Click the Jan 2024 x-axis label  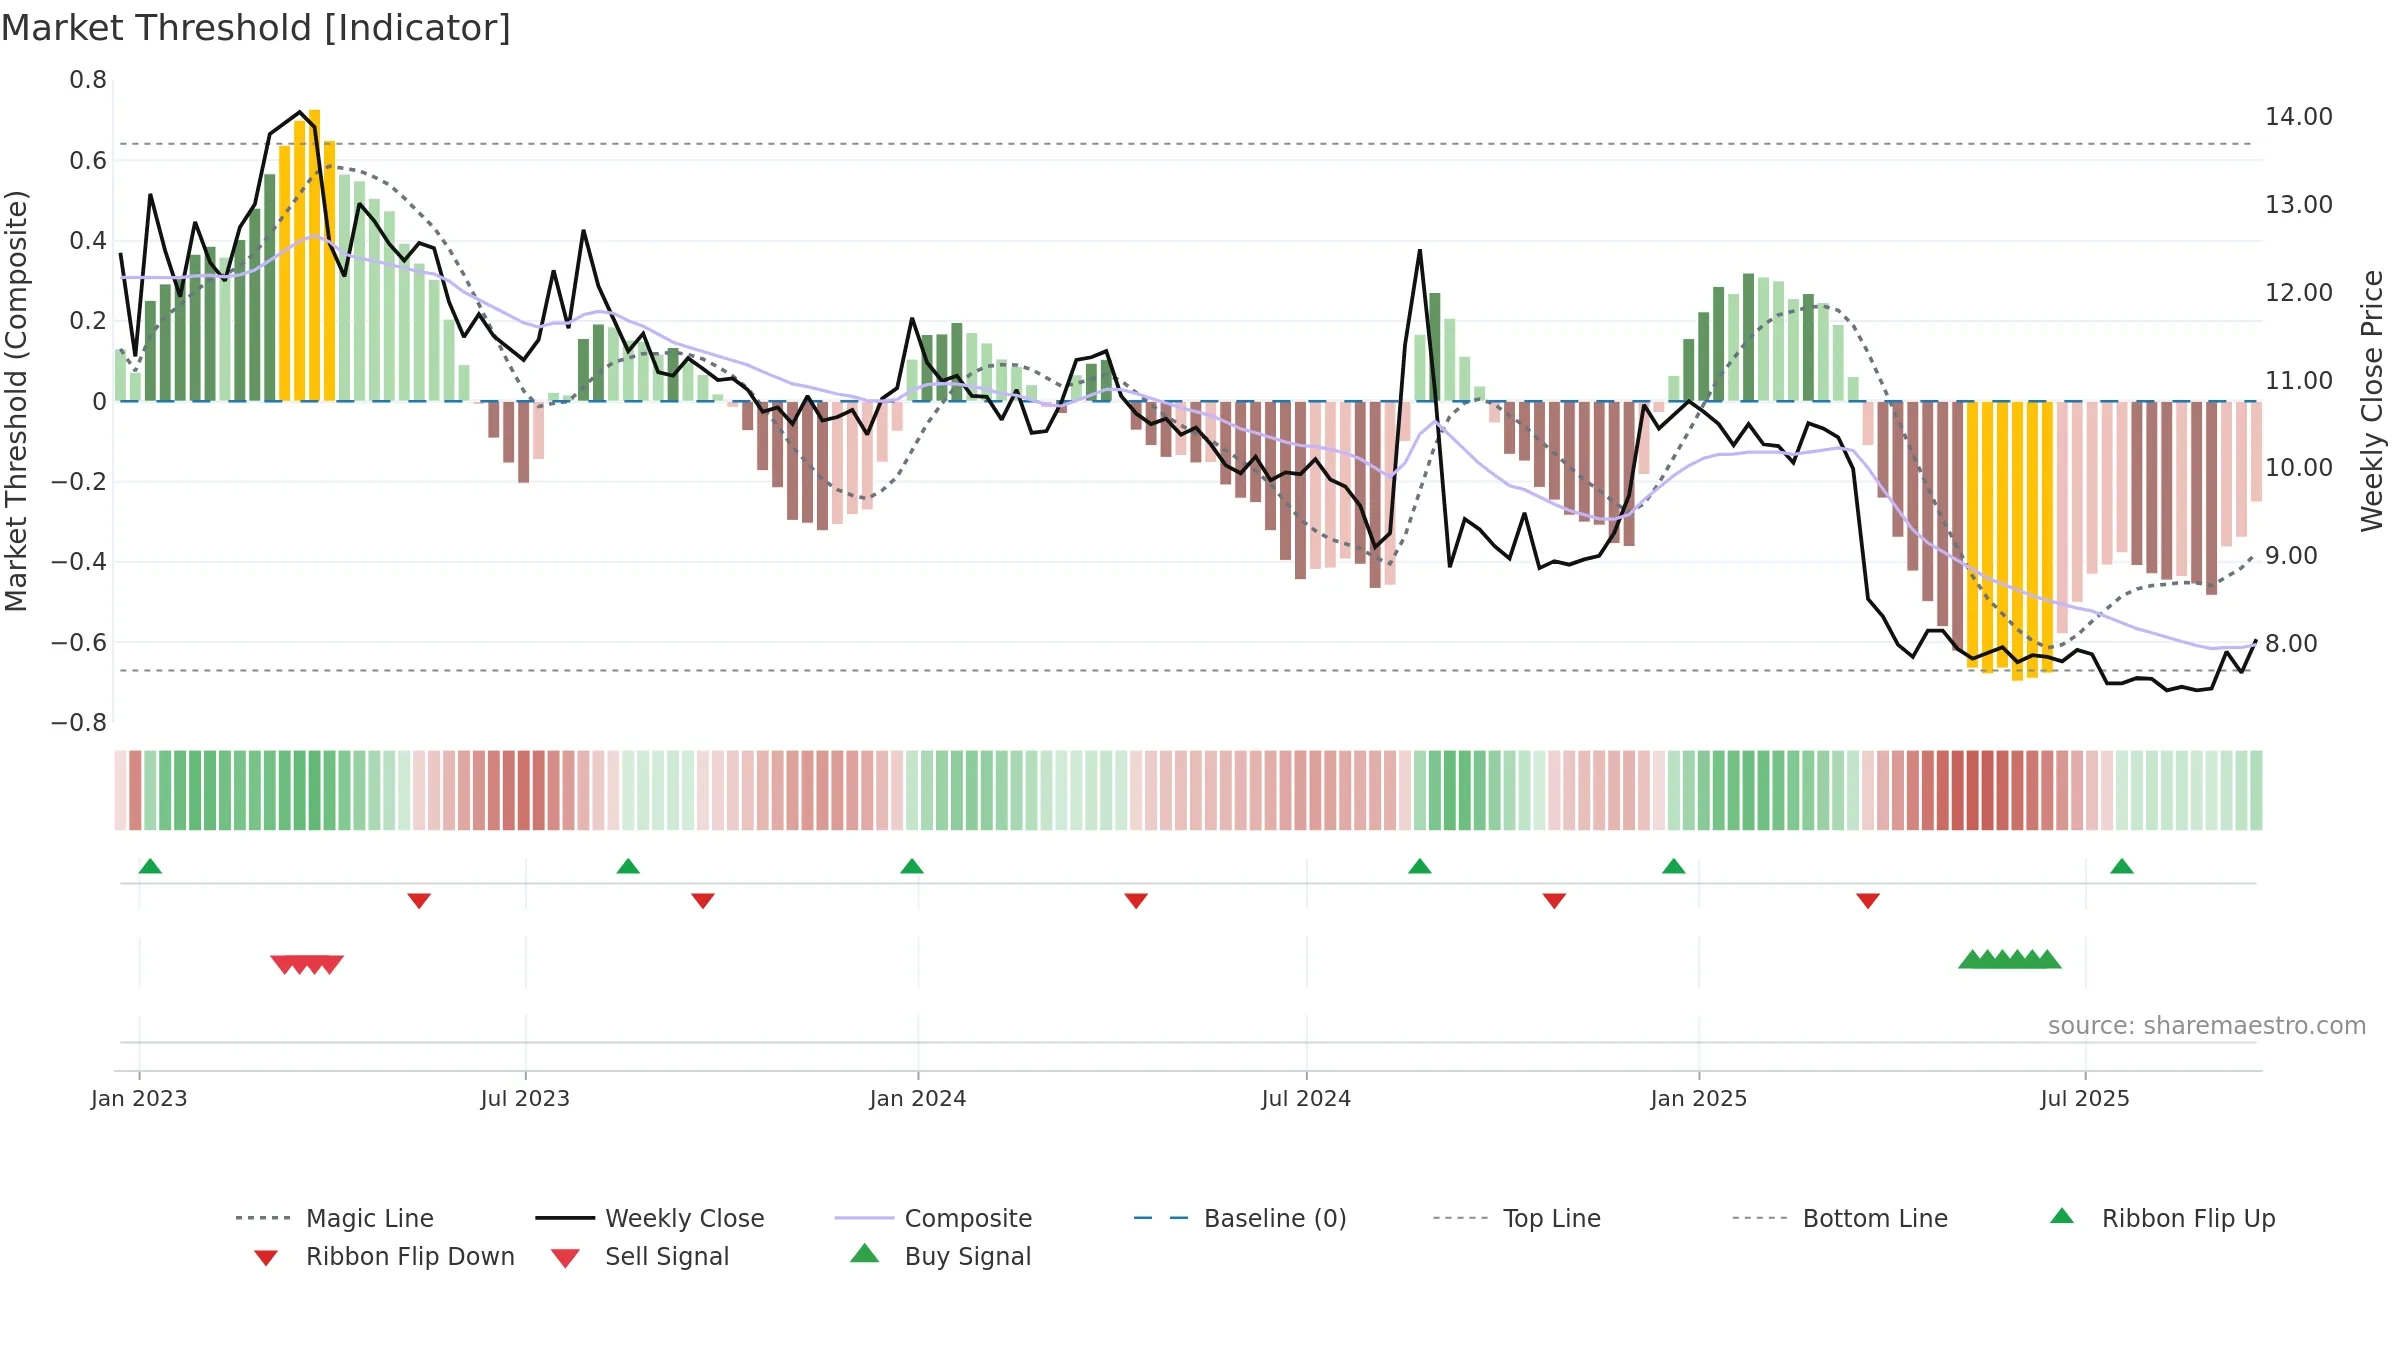[918, 1098]
